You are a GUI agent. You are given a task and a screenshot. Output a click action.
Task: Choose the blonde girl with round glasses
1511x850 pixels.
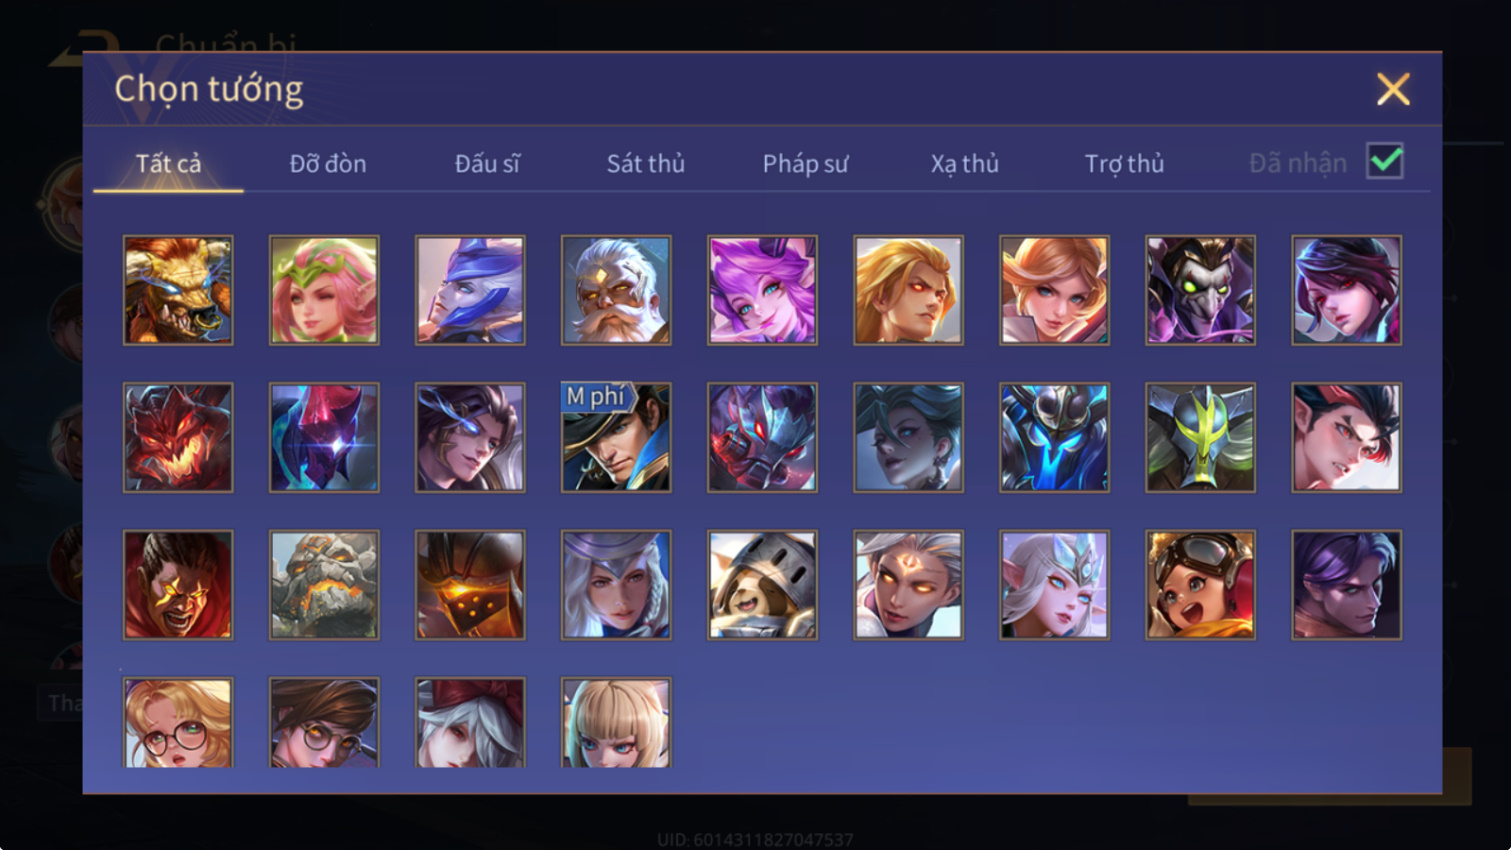178,722
